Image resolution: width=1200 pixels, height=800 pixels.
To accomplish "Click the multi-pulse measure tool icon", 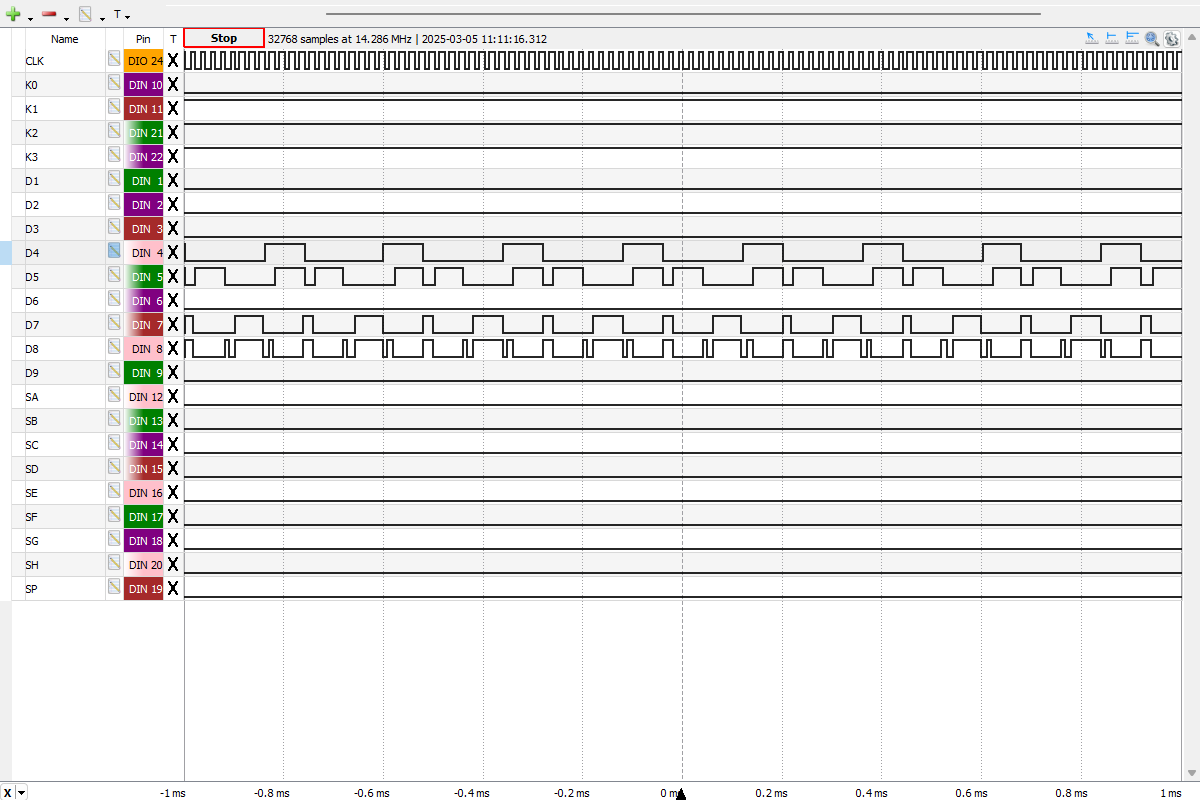I will coord(1132,38).
